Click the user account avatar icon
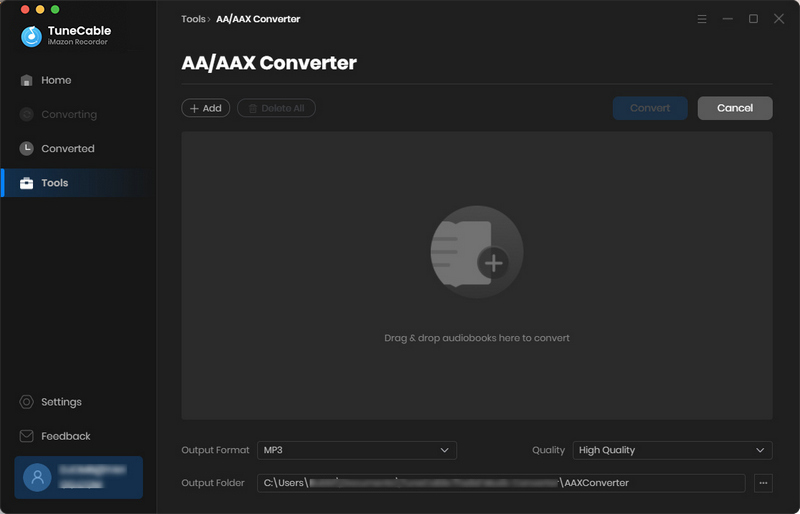Image resolution: width=800 pixels, height=514 pixels. (x=37, y=477)
